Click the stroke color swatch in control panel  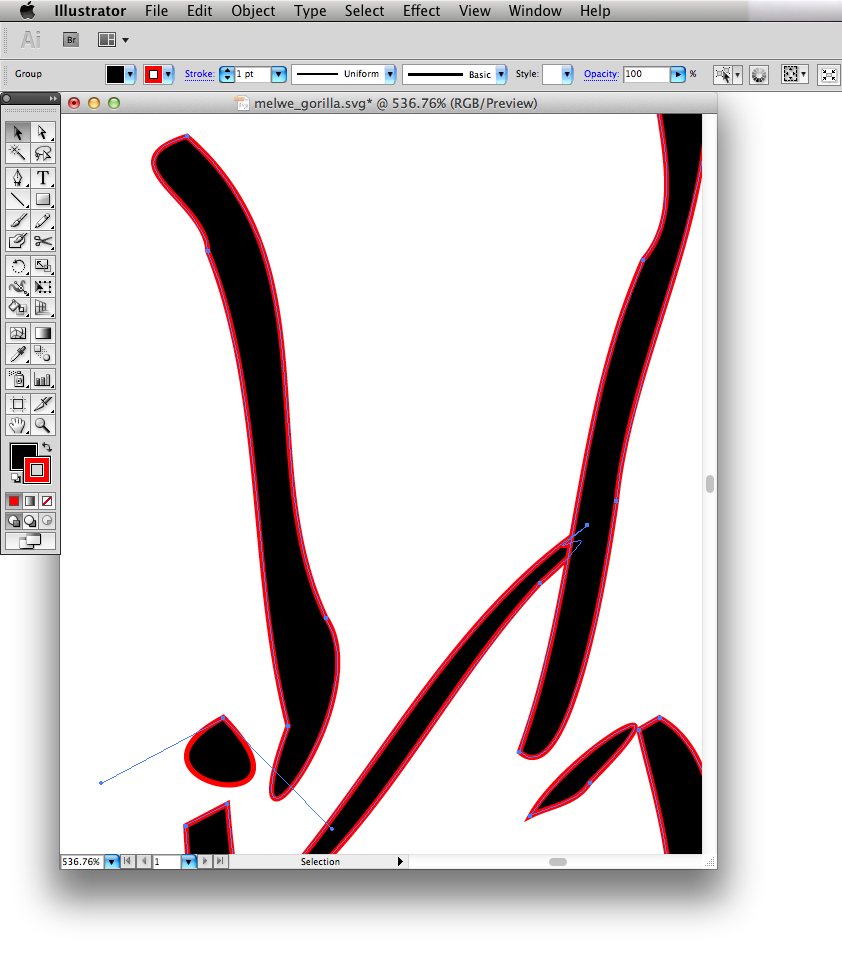click(152, 74)
